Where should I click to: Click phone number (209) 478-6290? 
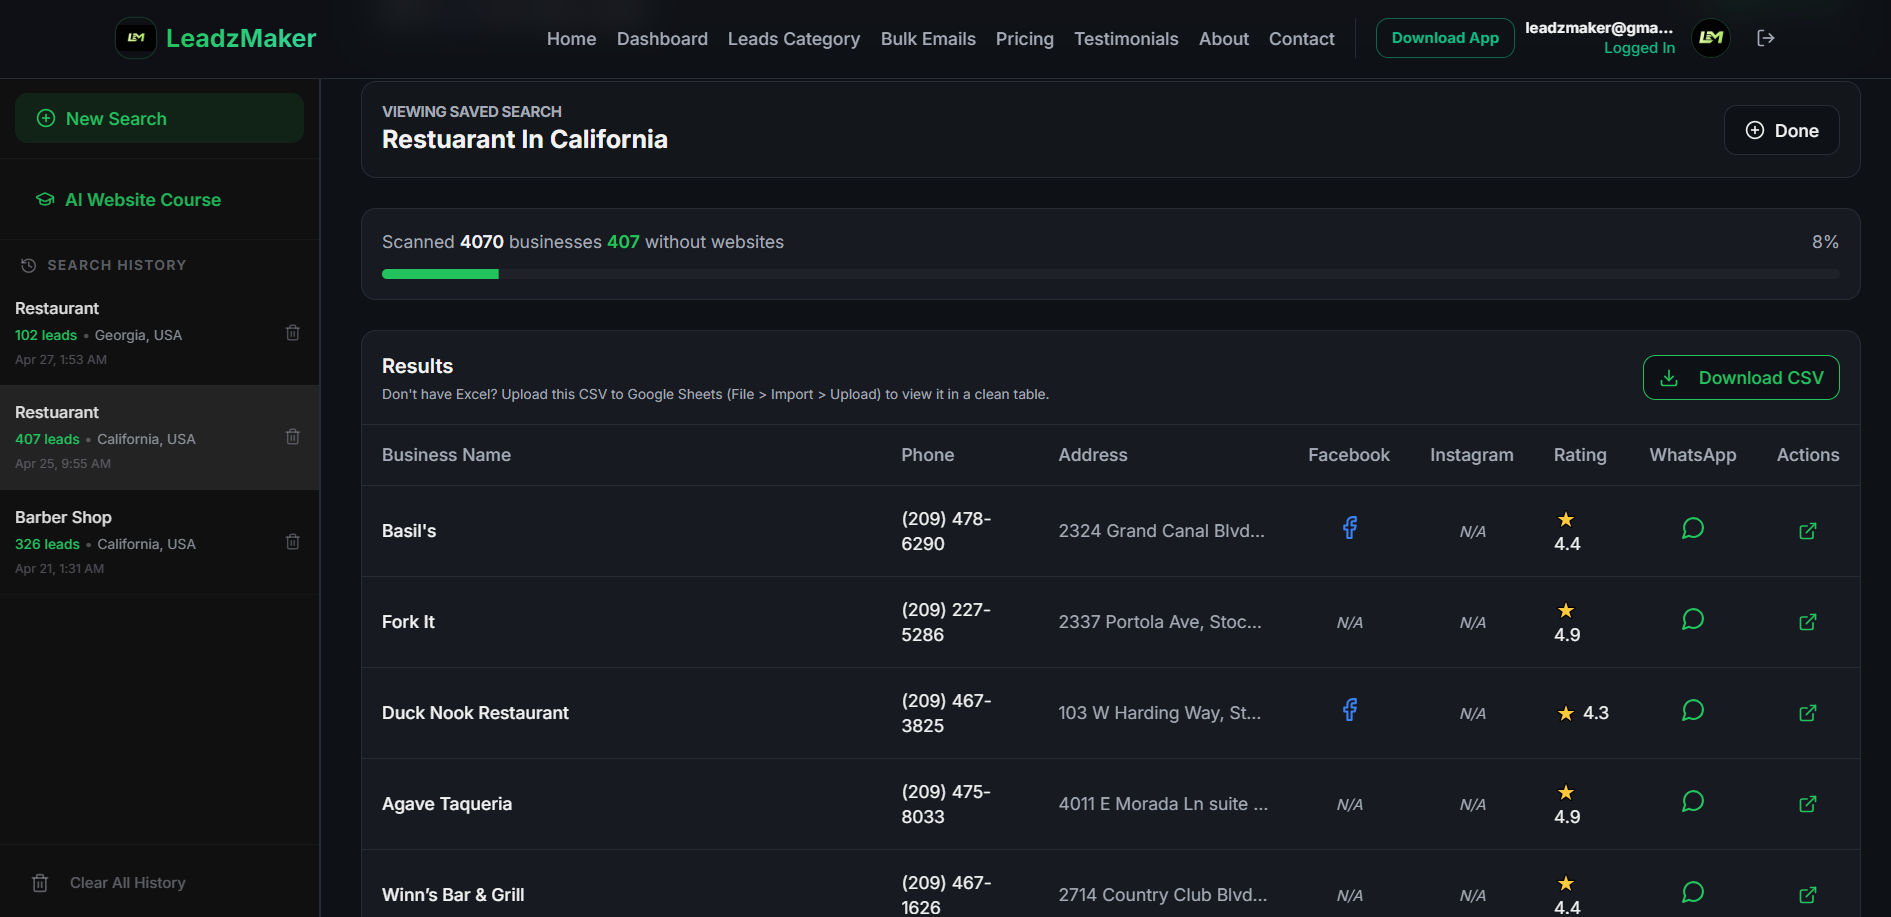point(946,531)
